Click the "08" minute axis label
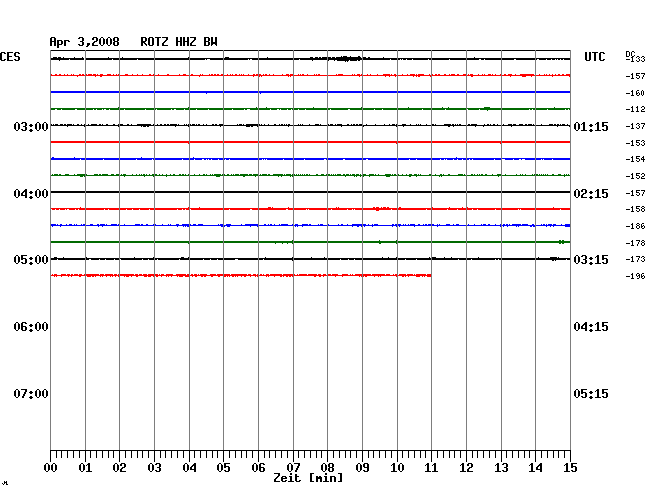 coord(327,468)
